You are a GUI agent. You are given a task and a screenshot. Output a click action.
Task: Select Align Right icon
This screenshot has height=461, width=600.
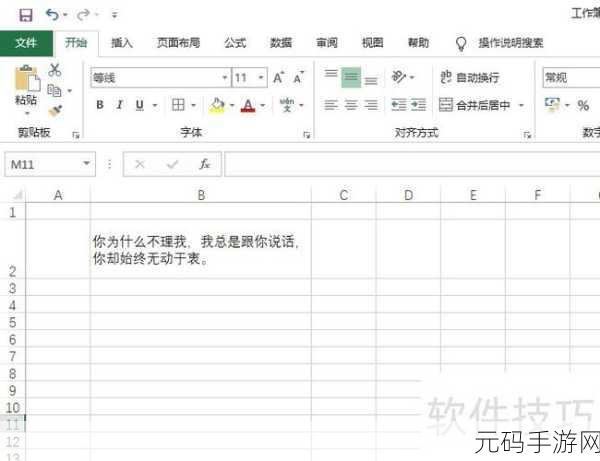371,105
